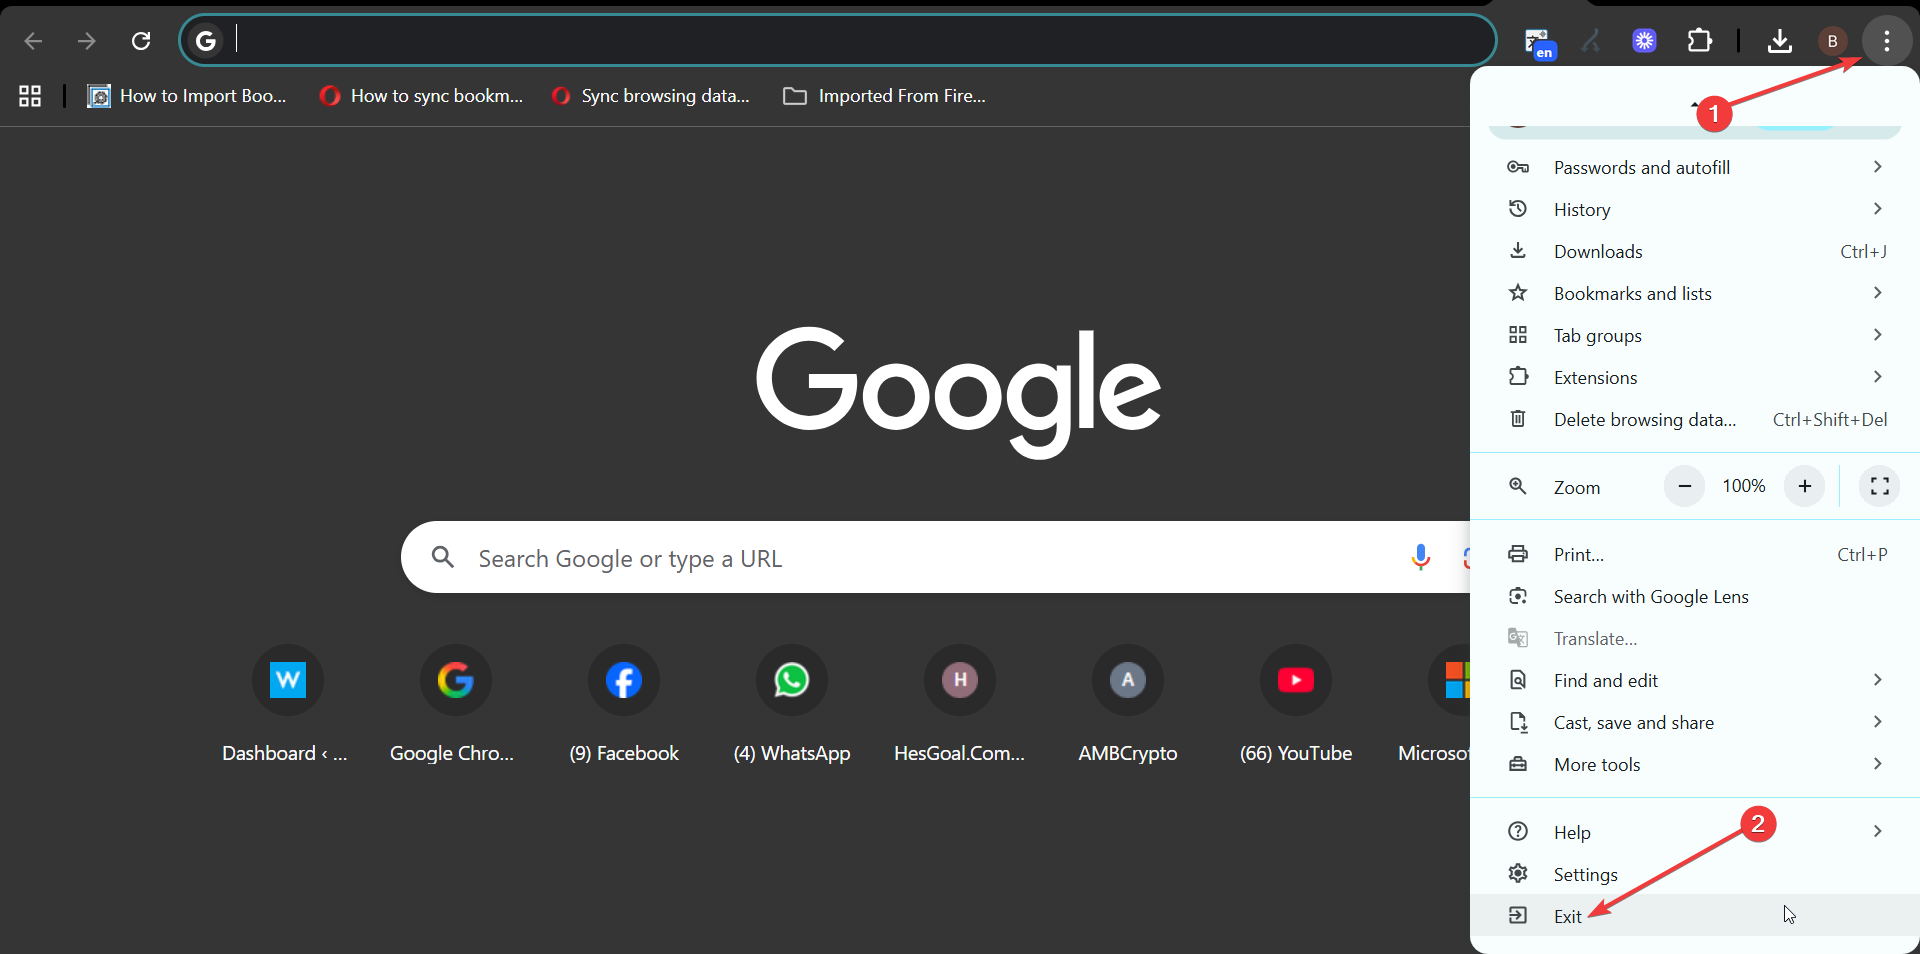Image resolution: width=1920 pixels, height=954 pixels.
Task: Expand Help submenu arrow
Action: [1877, 831]
